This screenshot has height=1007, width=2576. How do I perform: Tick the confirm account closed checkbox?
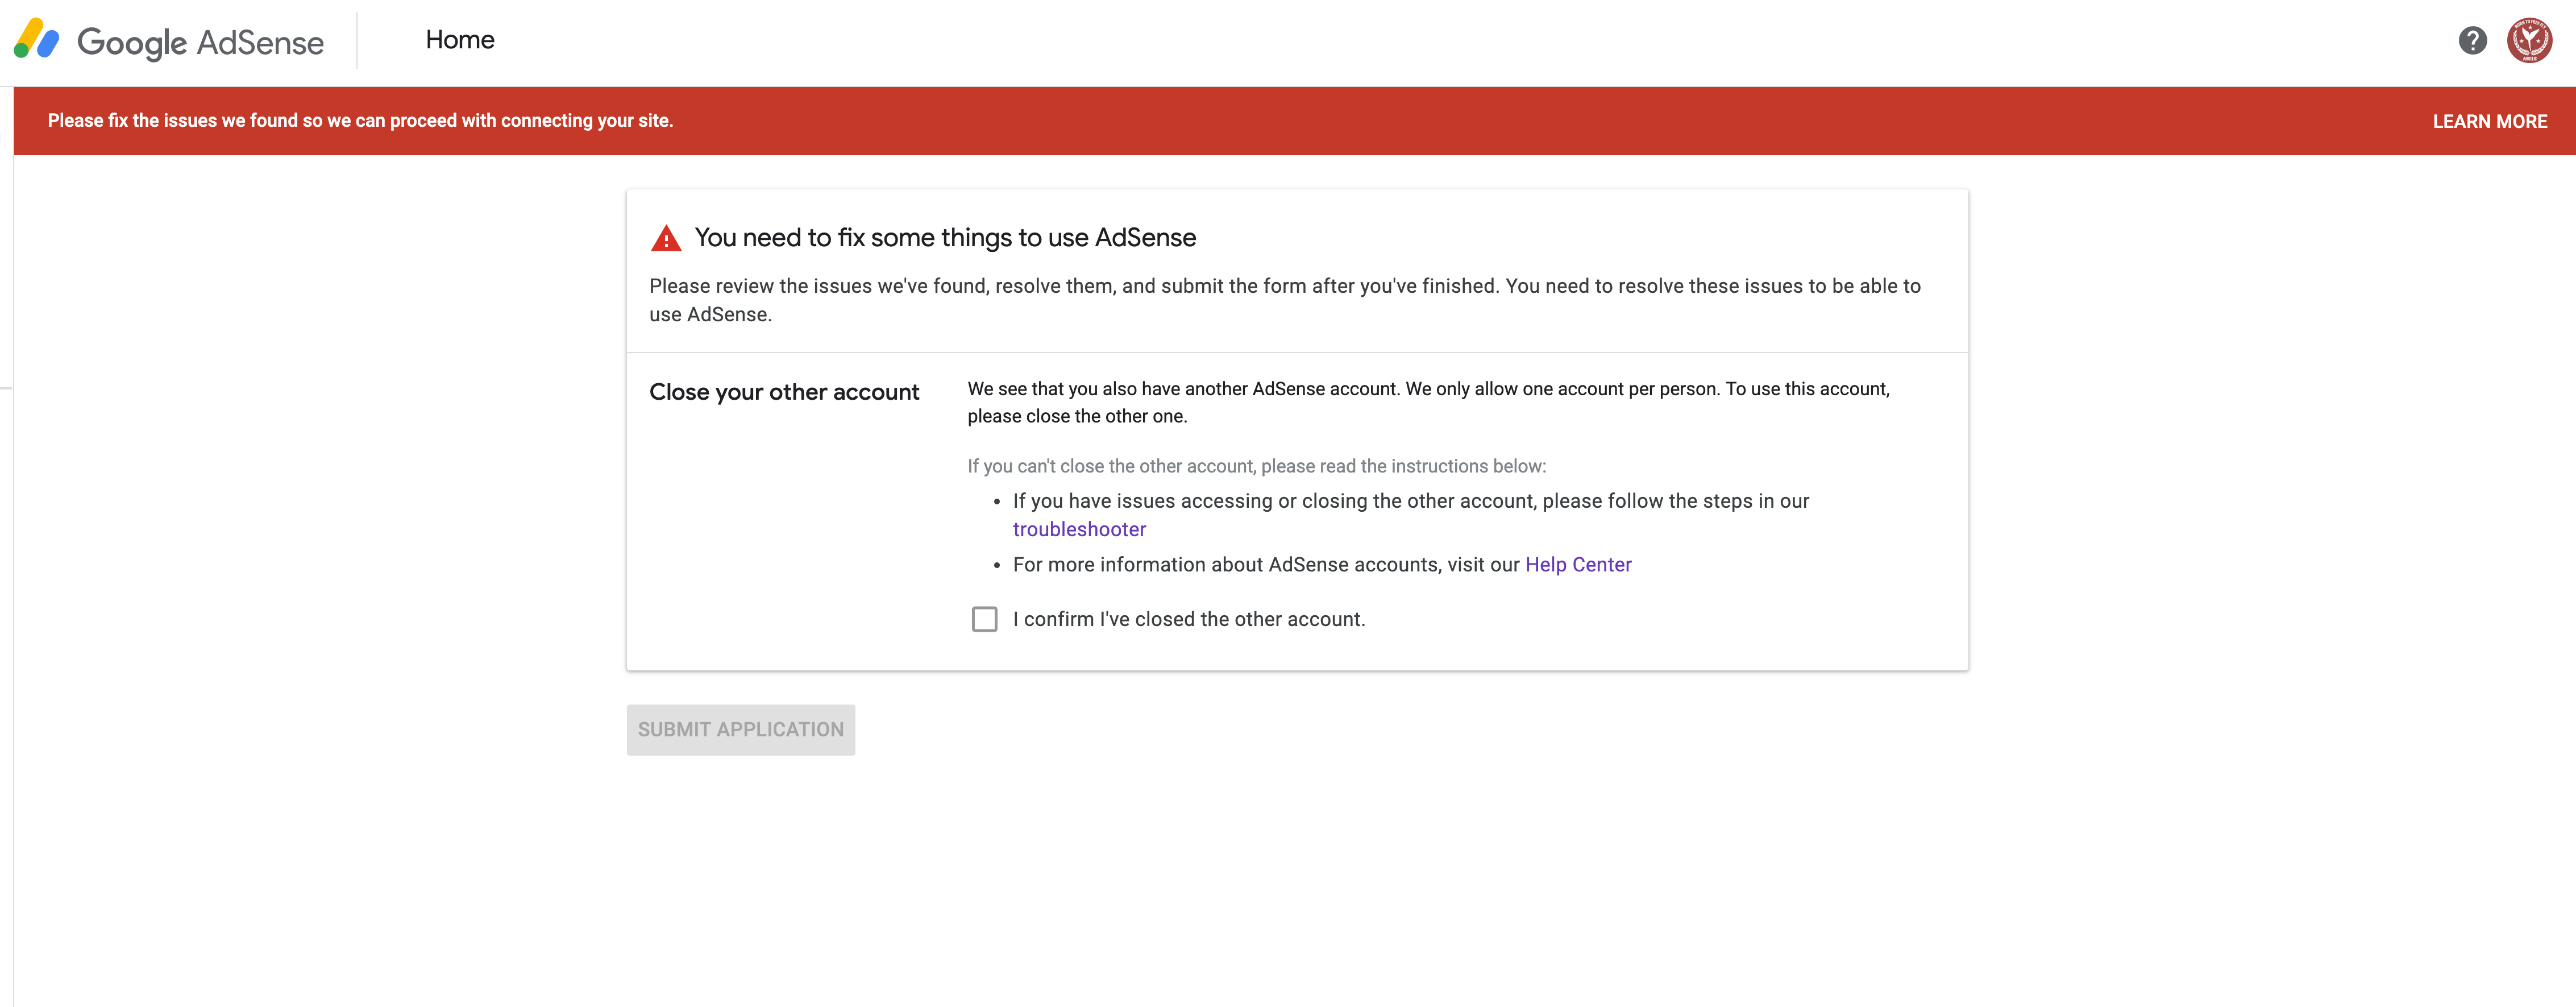(984, 619)
